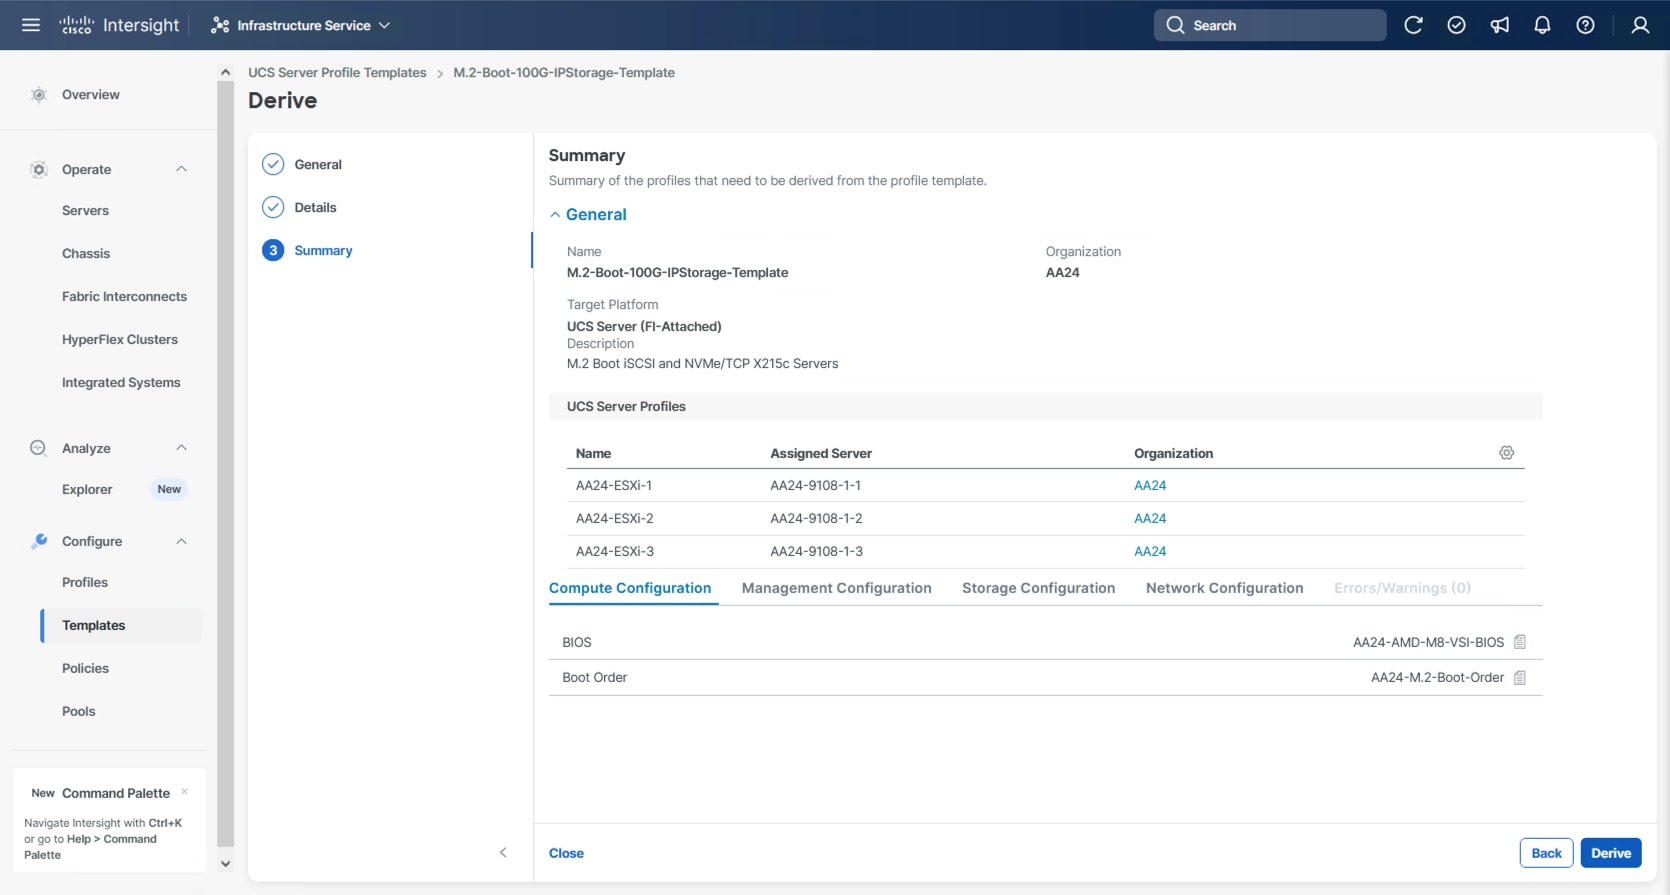The image size is (1670, 895).
Task: Dismiss the Command Palette tip
Action: coord(185,791)
